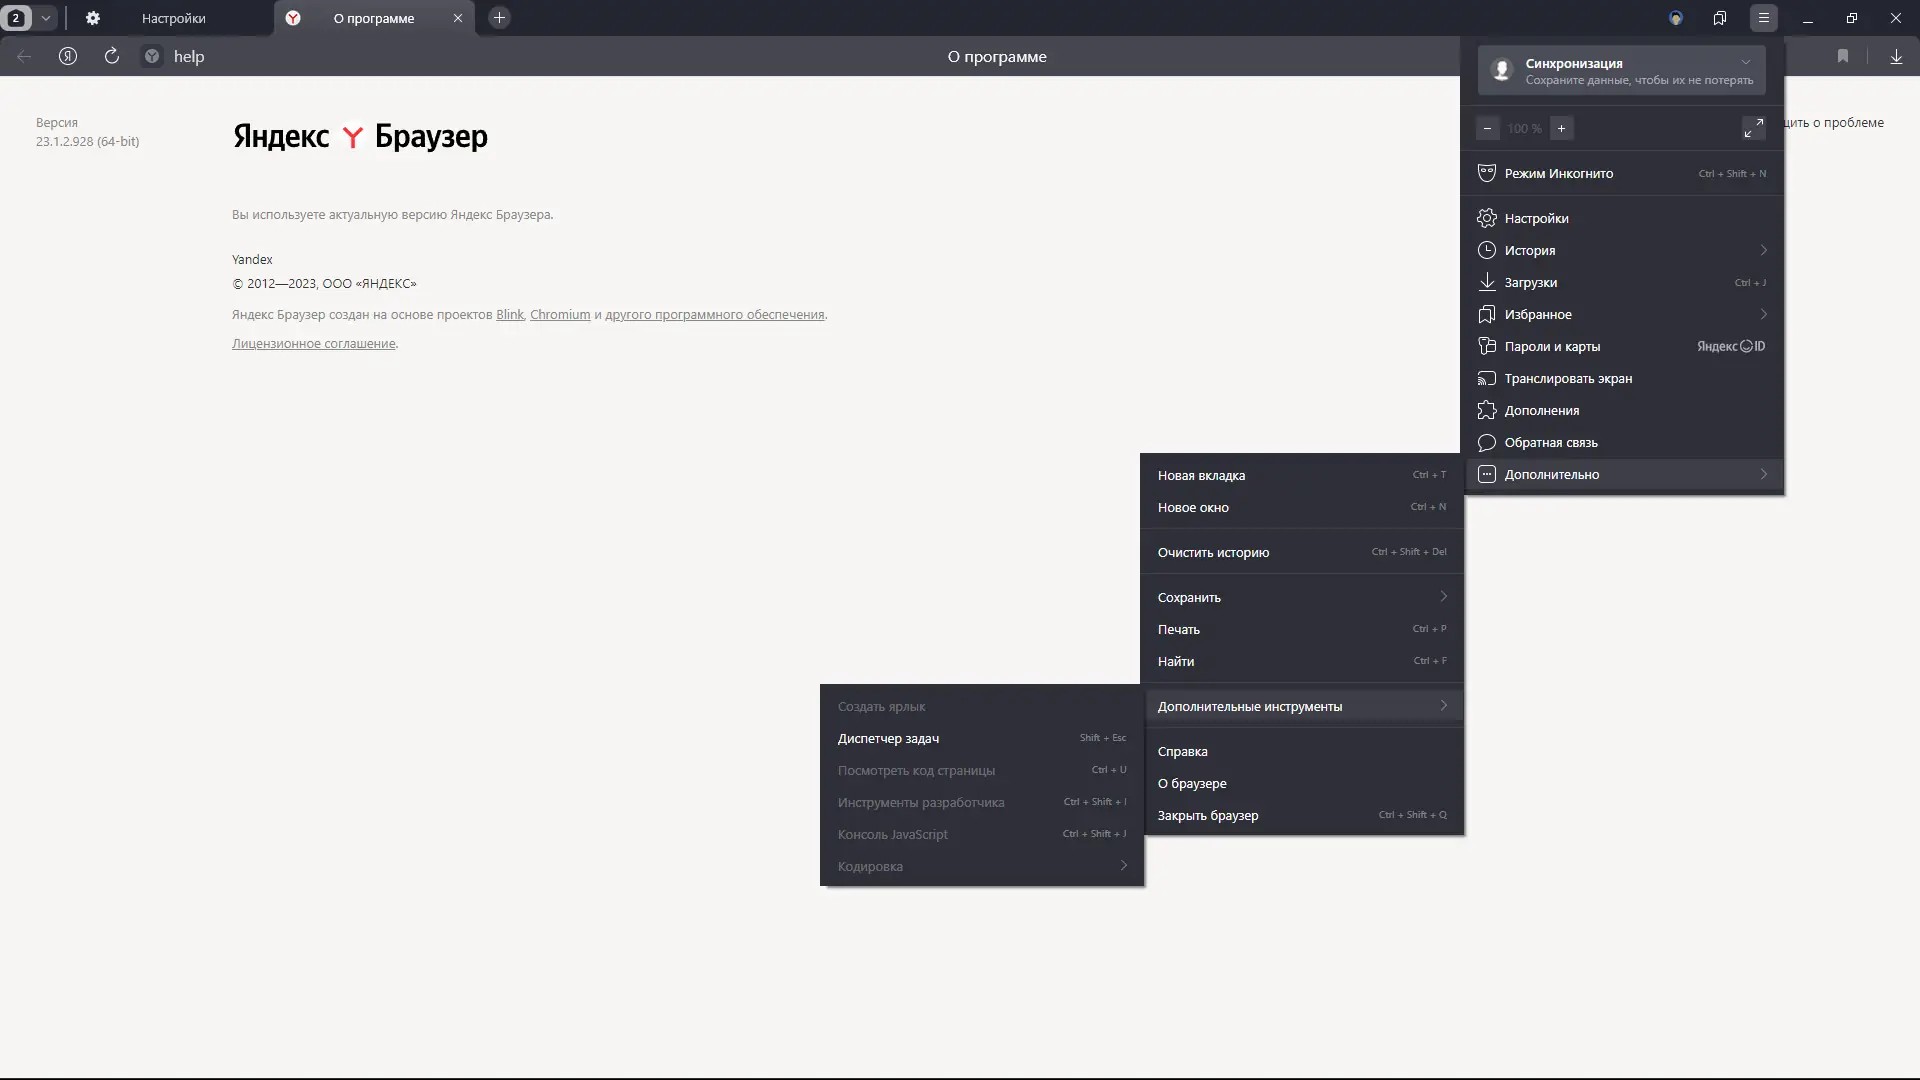The height and width of the screenshot is (1080, 1920).
Task: Expand the History submenu
Action: pos(1763,250)
